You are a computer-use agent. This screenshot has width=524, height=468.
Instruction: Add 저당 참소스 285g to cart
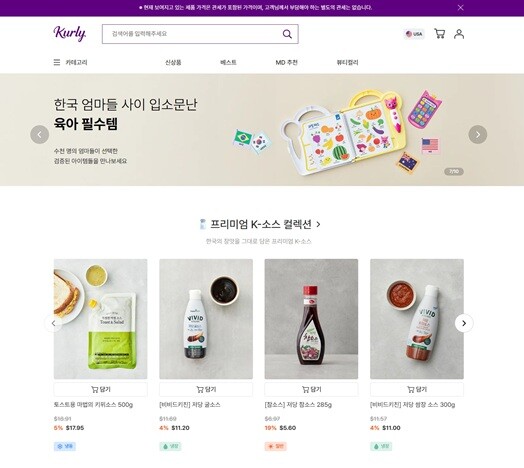click(x=311, y=389)
